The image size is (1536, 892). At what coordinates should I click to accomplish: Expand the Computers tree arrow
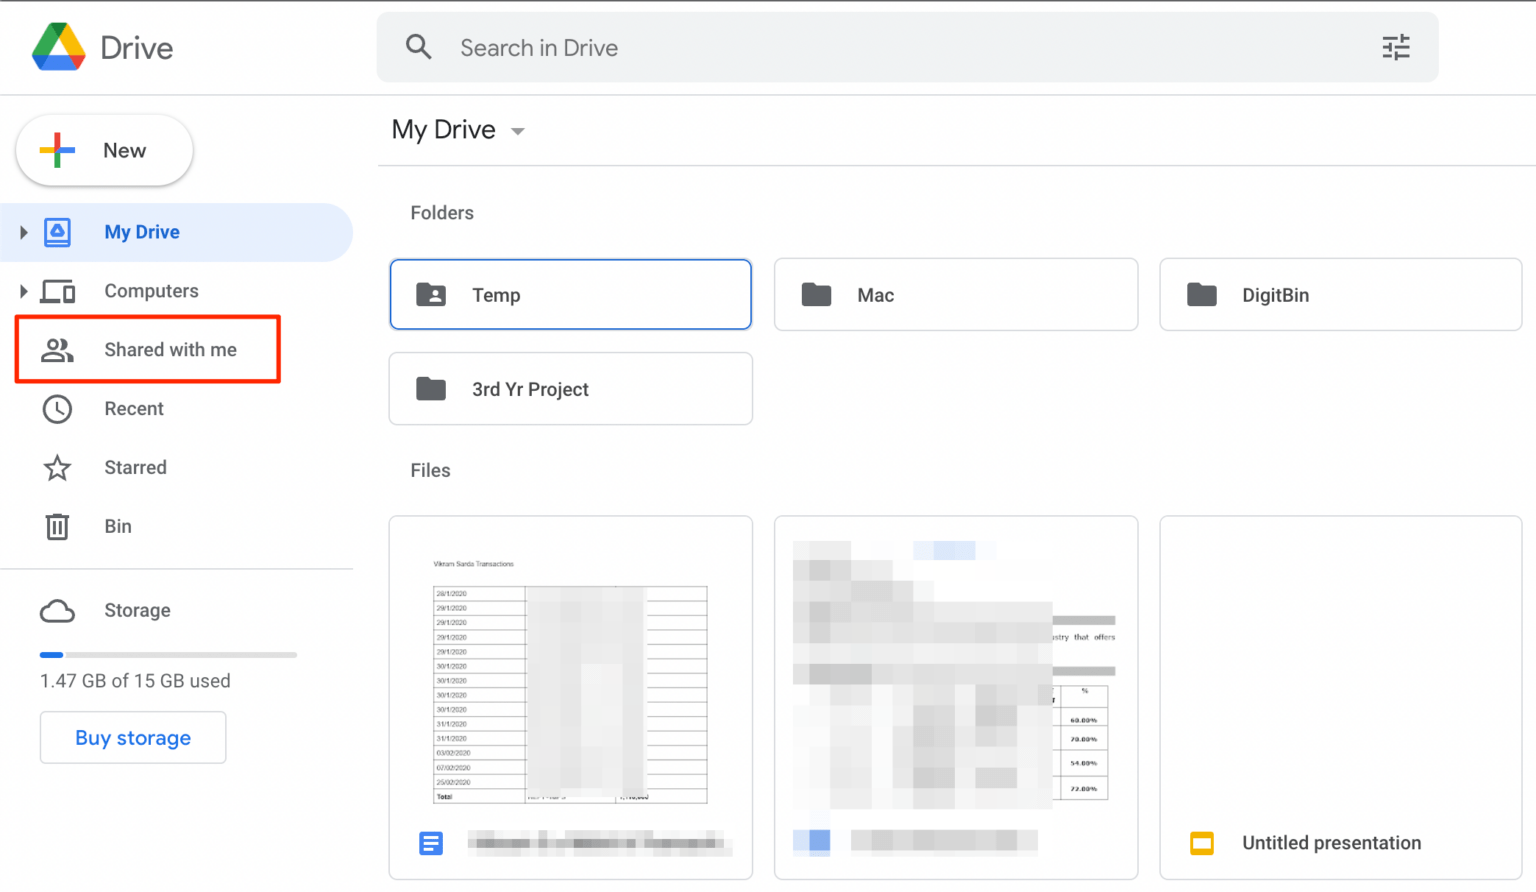pyautogui.click(x=24, y=291)
